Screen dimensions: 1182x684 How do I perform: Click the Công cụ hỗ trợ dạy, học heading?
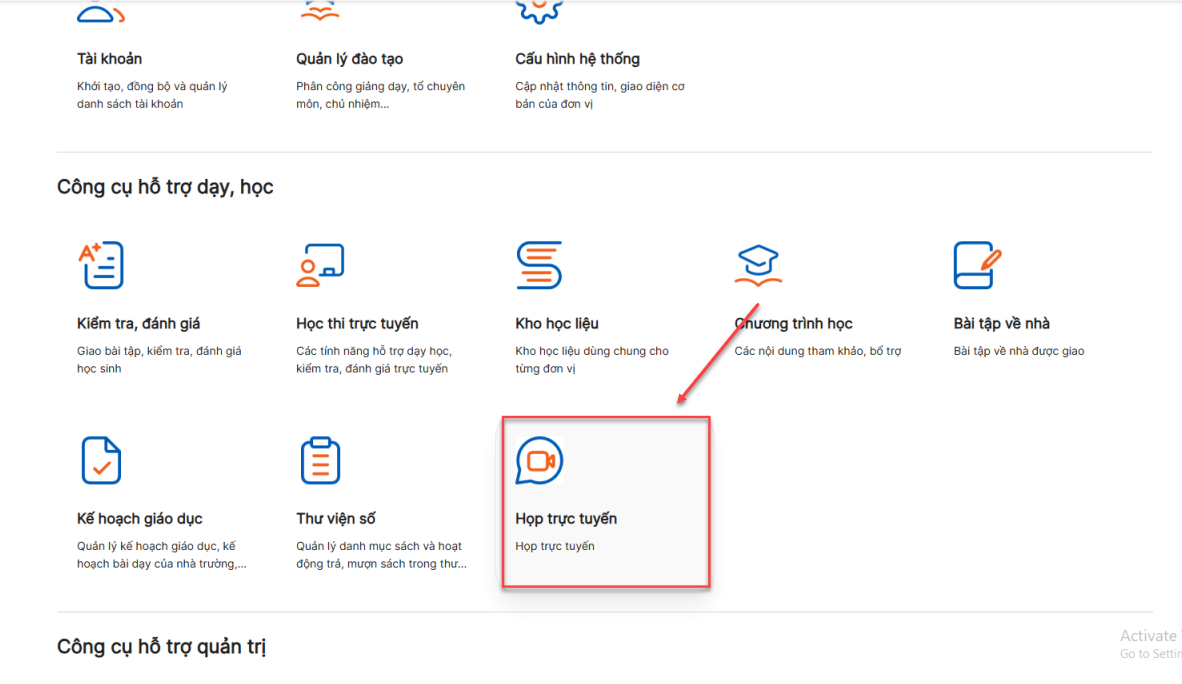165,187
